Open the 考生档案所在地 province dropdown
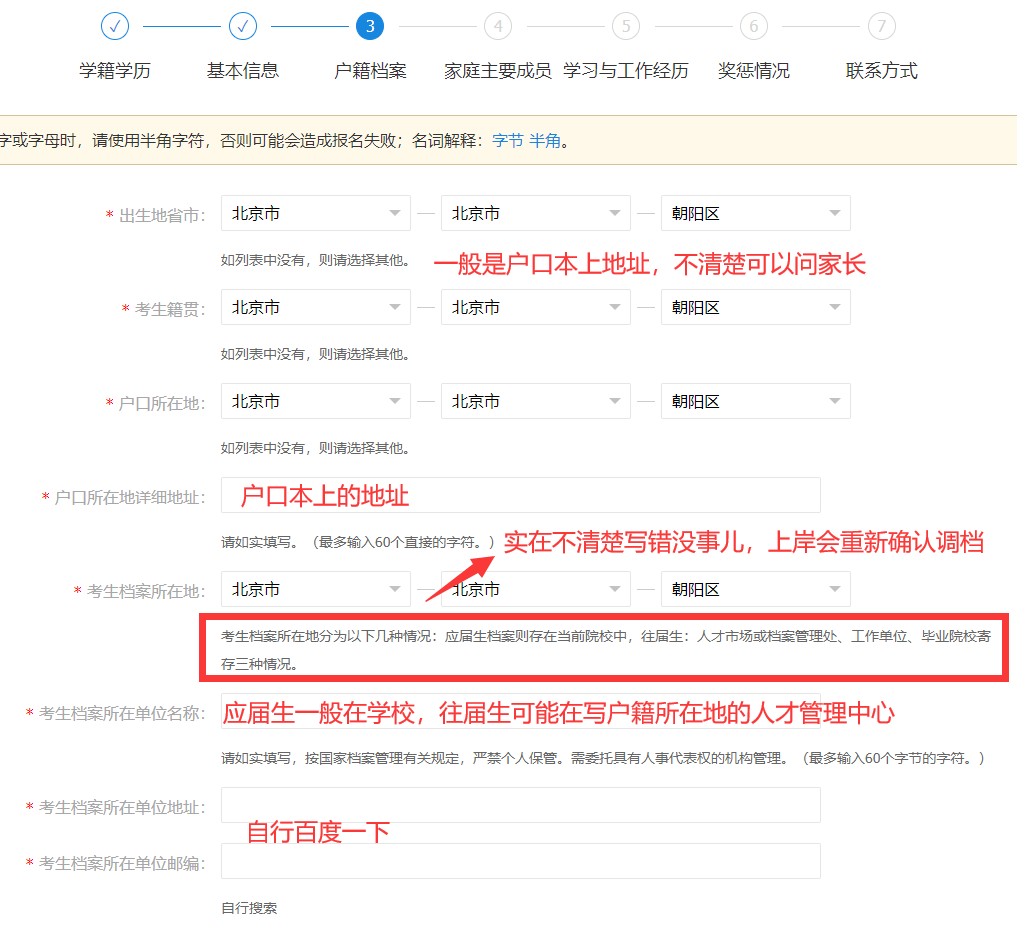 click(315, 589)
